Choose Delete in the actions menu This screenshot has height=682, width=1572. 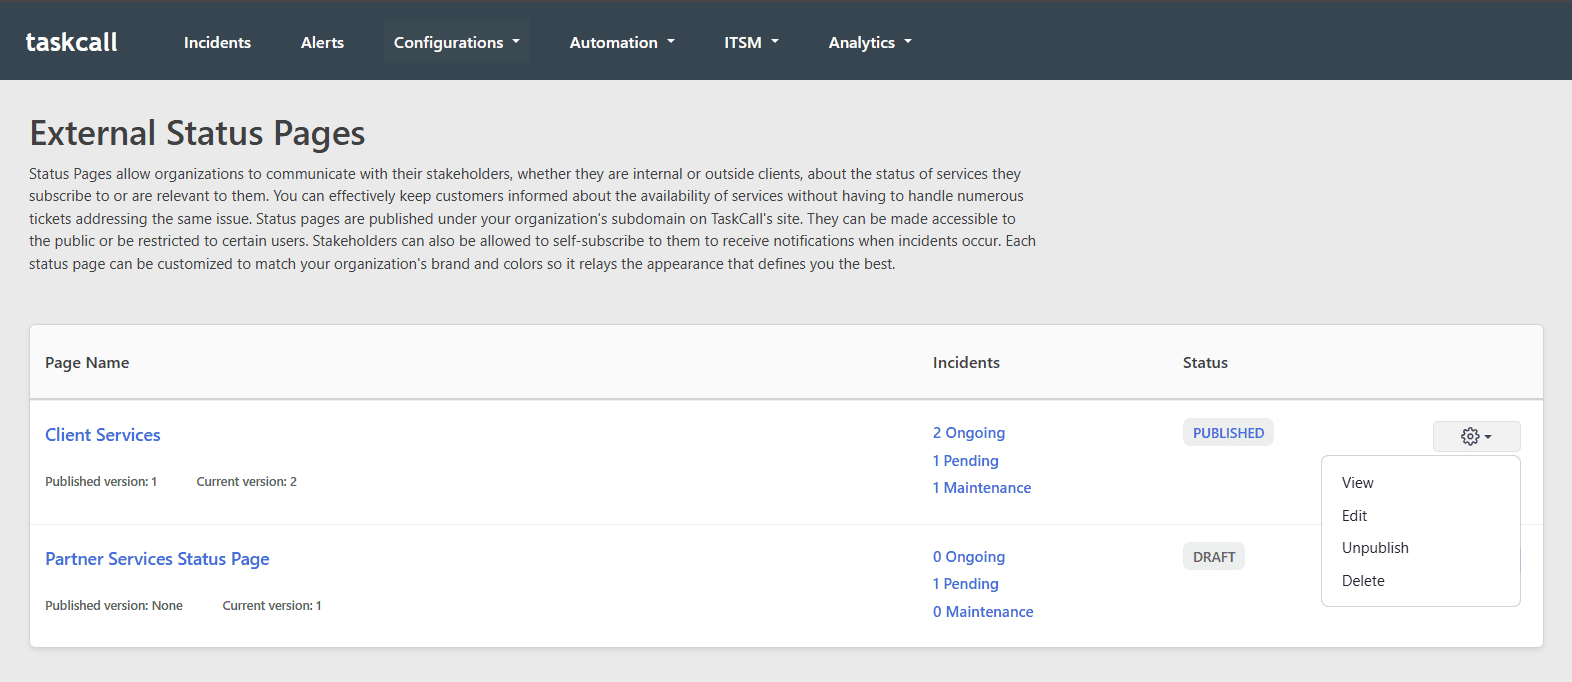pyautogui.click(x=1363, y=581)
